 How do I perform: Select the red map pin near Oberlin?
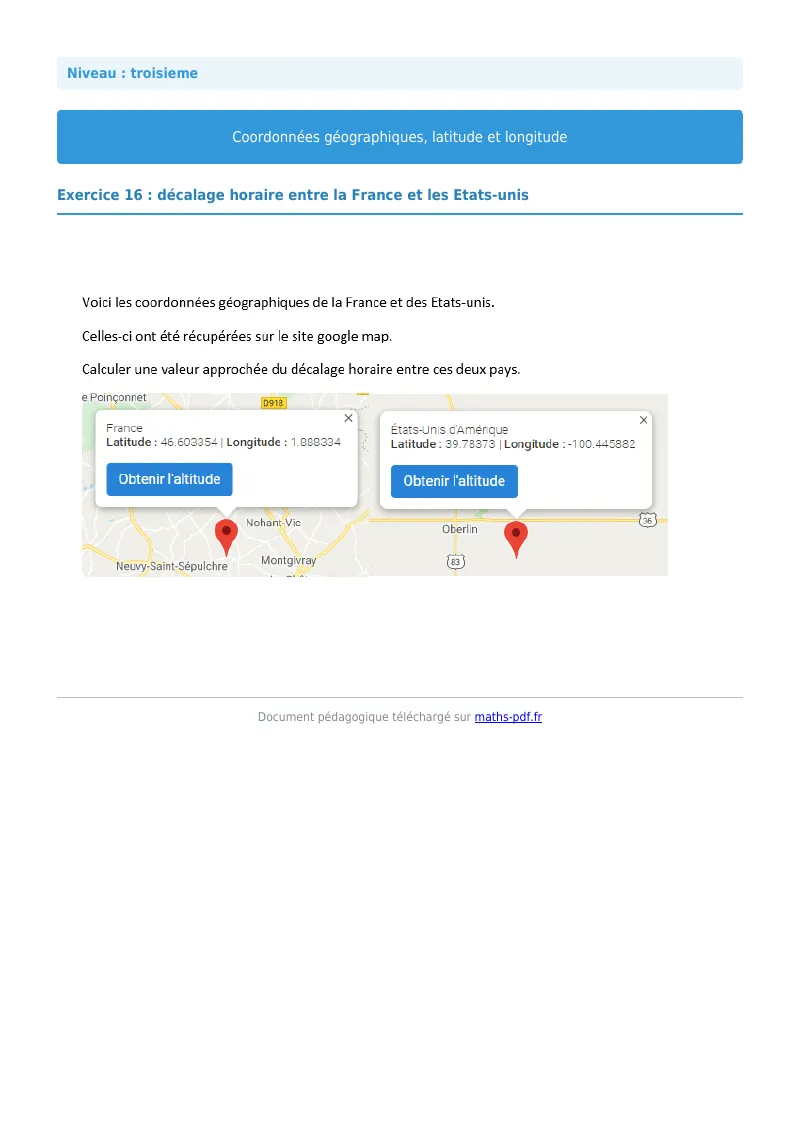click(x=516, y=539)
